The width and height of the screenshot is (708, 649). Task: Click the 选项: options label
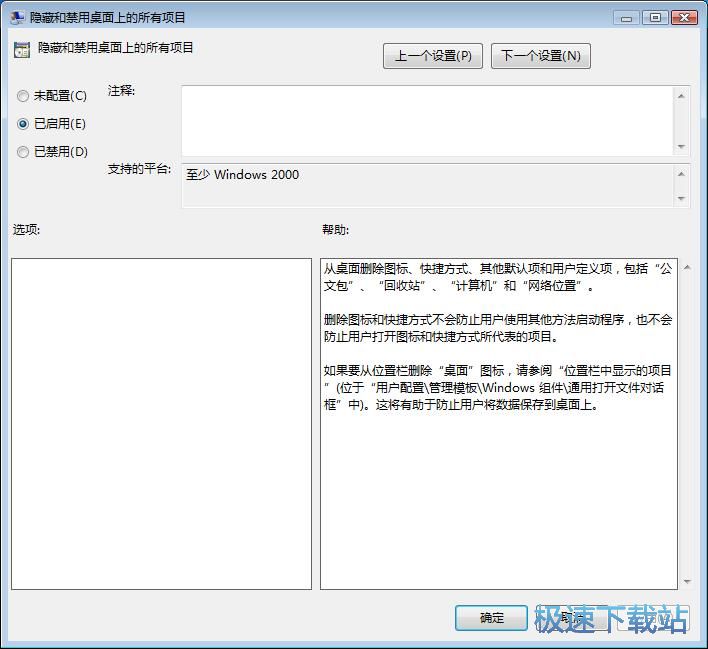click(26, 230)
